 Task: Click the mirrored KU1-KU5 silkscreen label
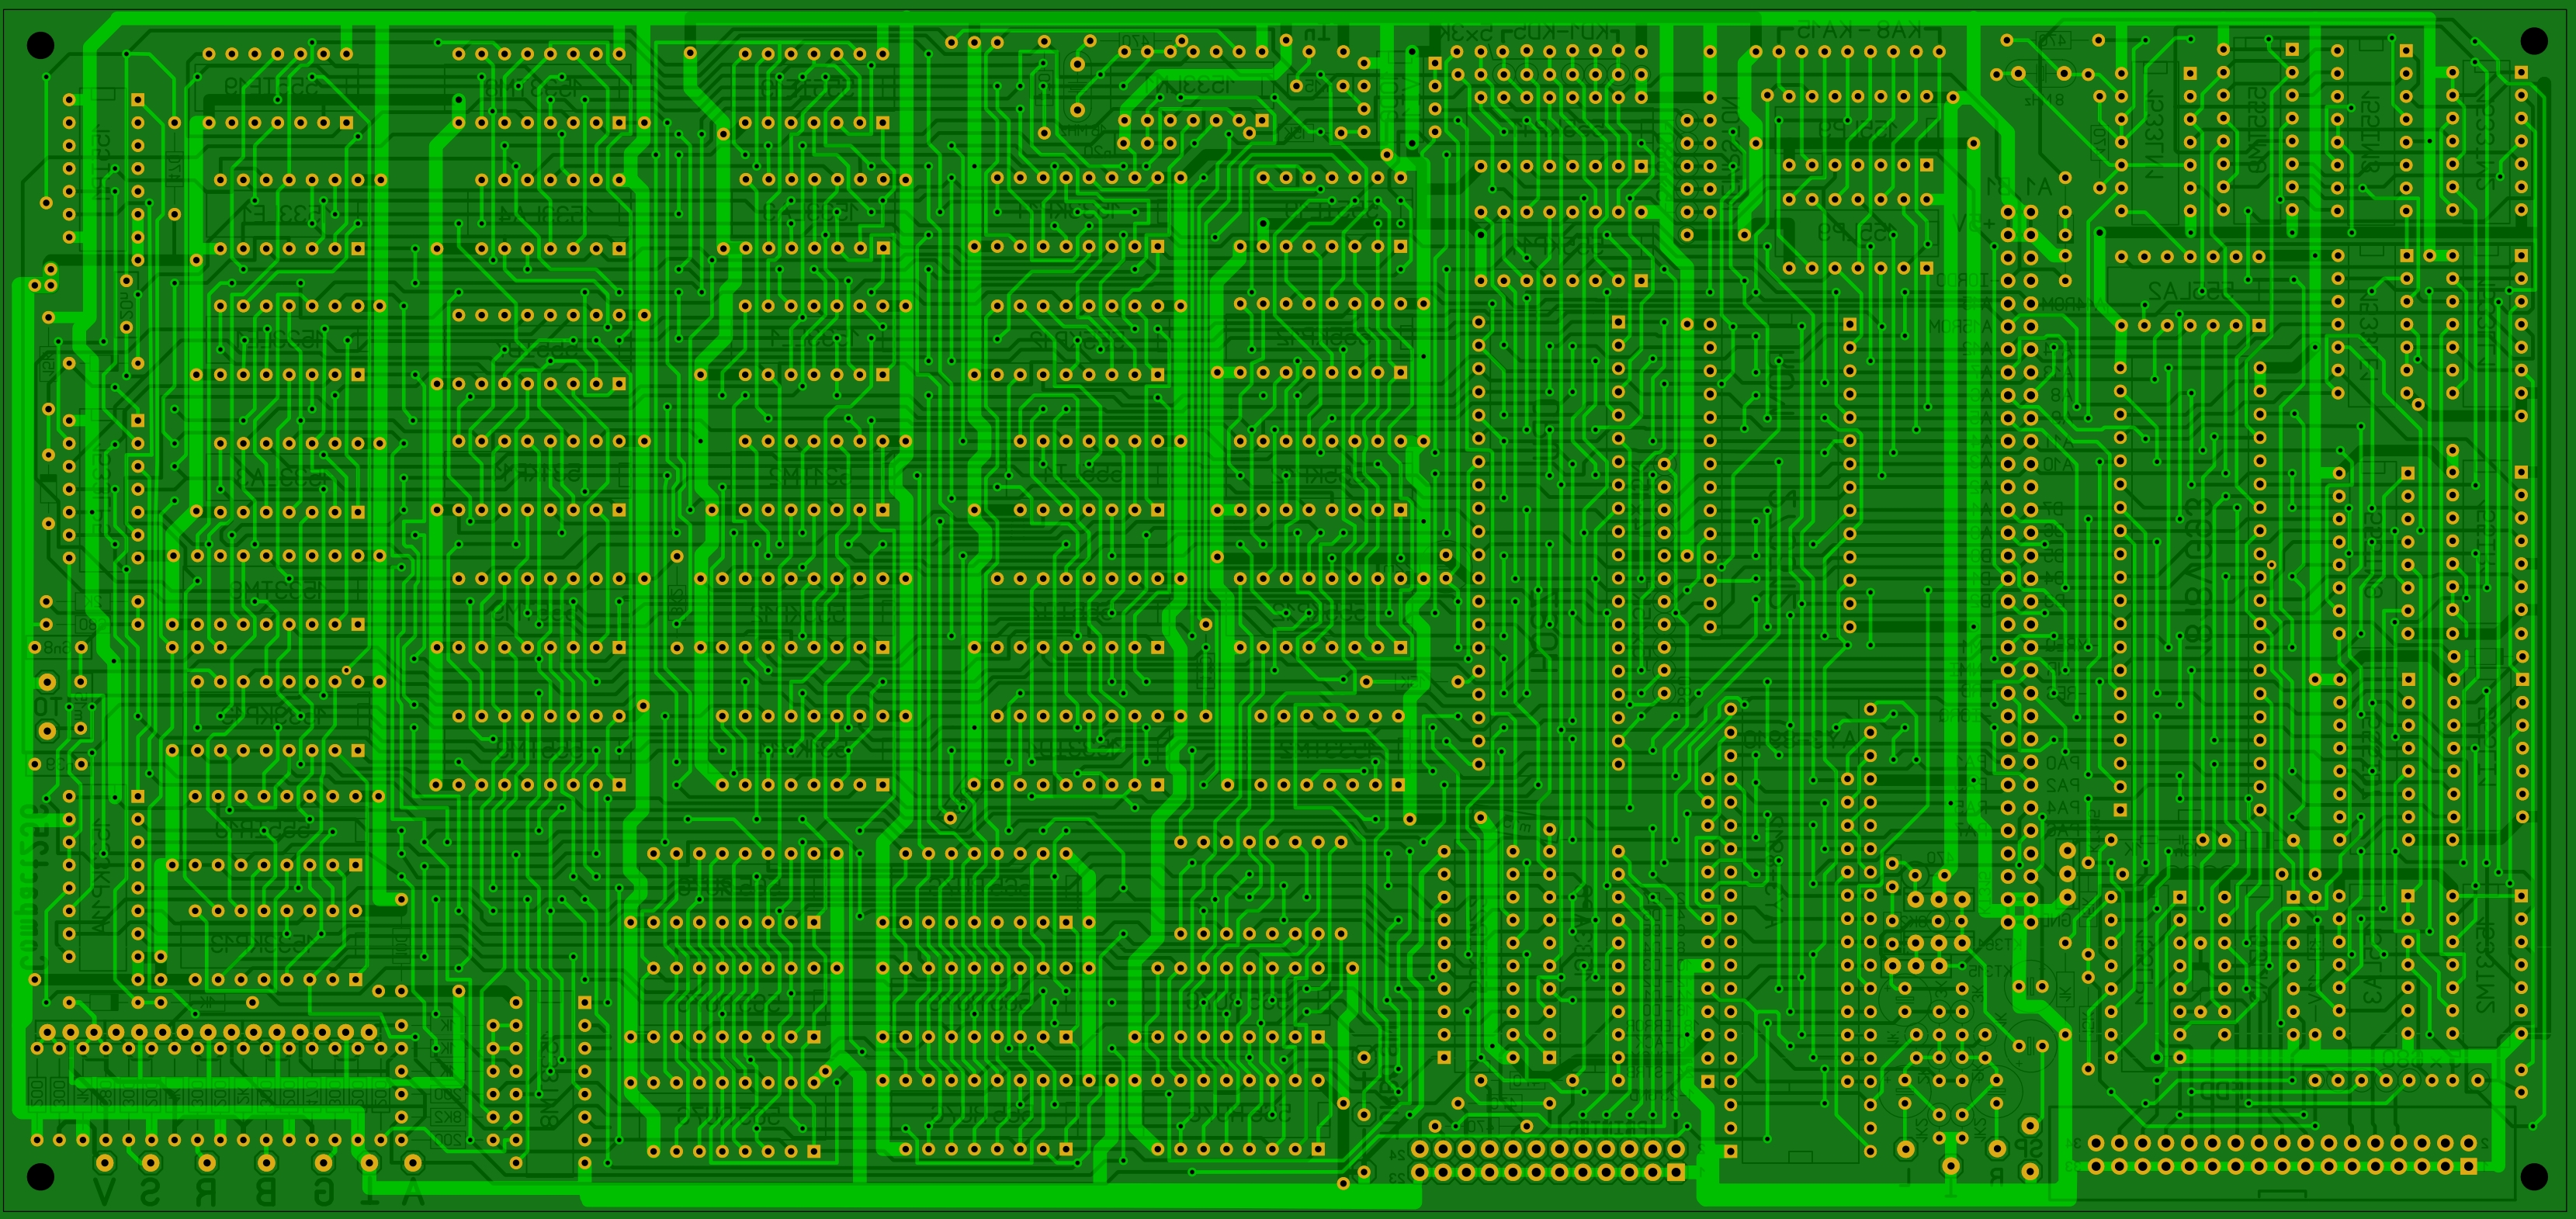[1560, 32]
